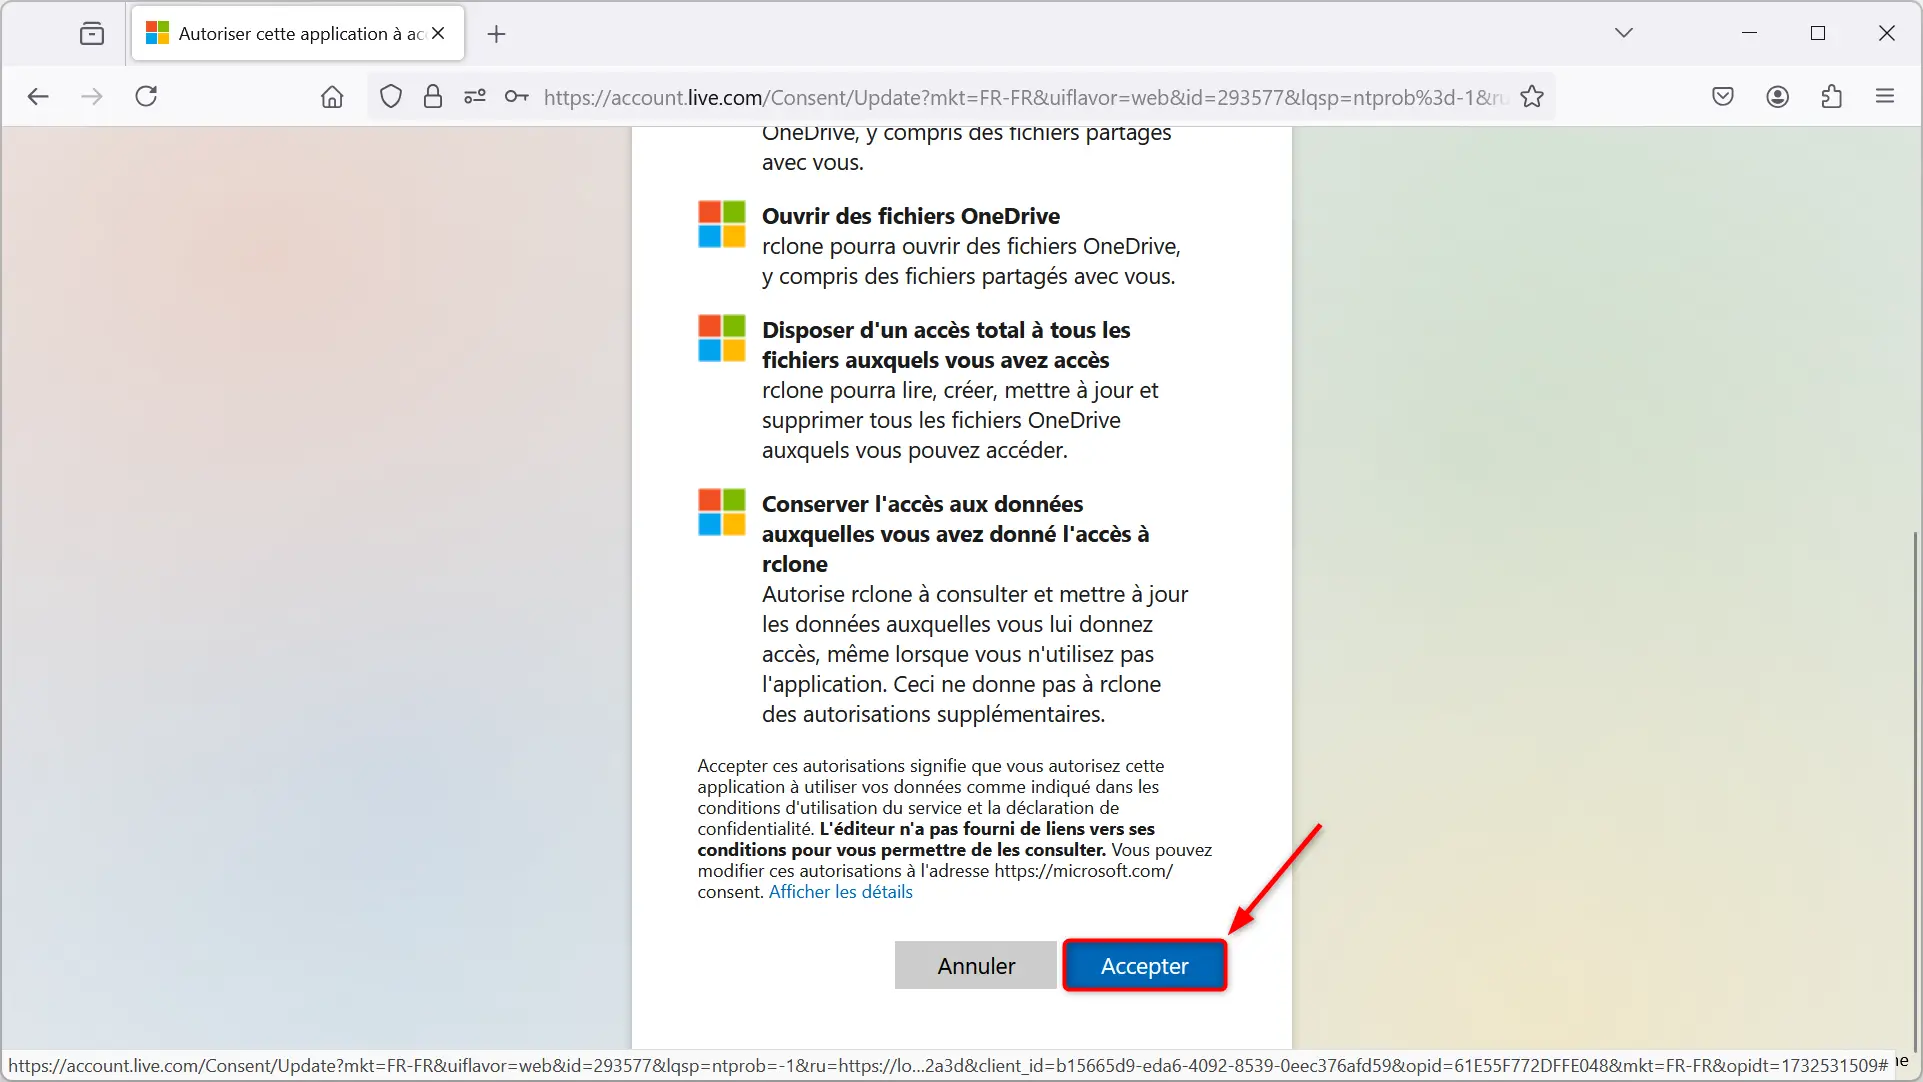Screen dimensions: 1923x1082
Task: Open the Firefox View tab icon
Action: click(x=92, y=33)
